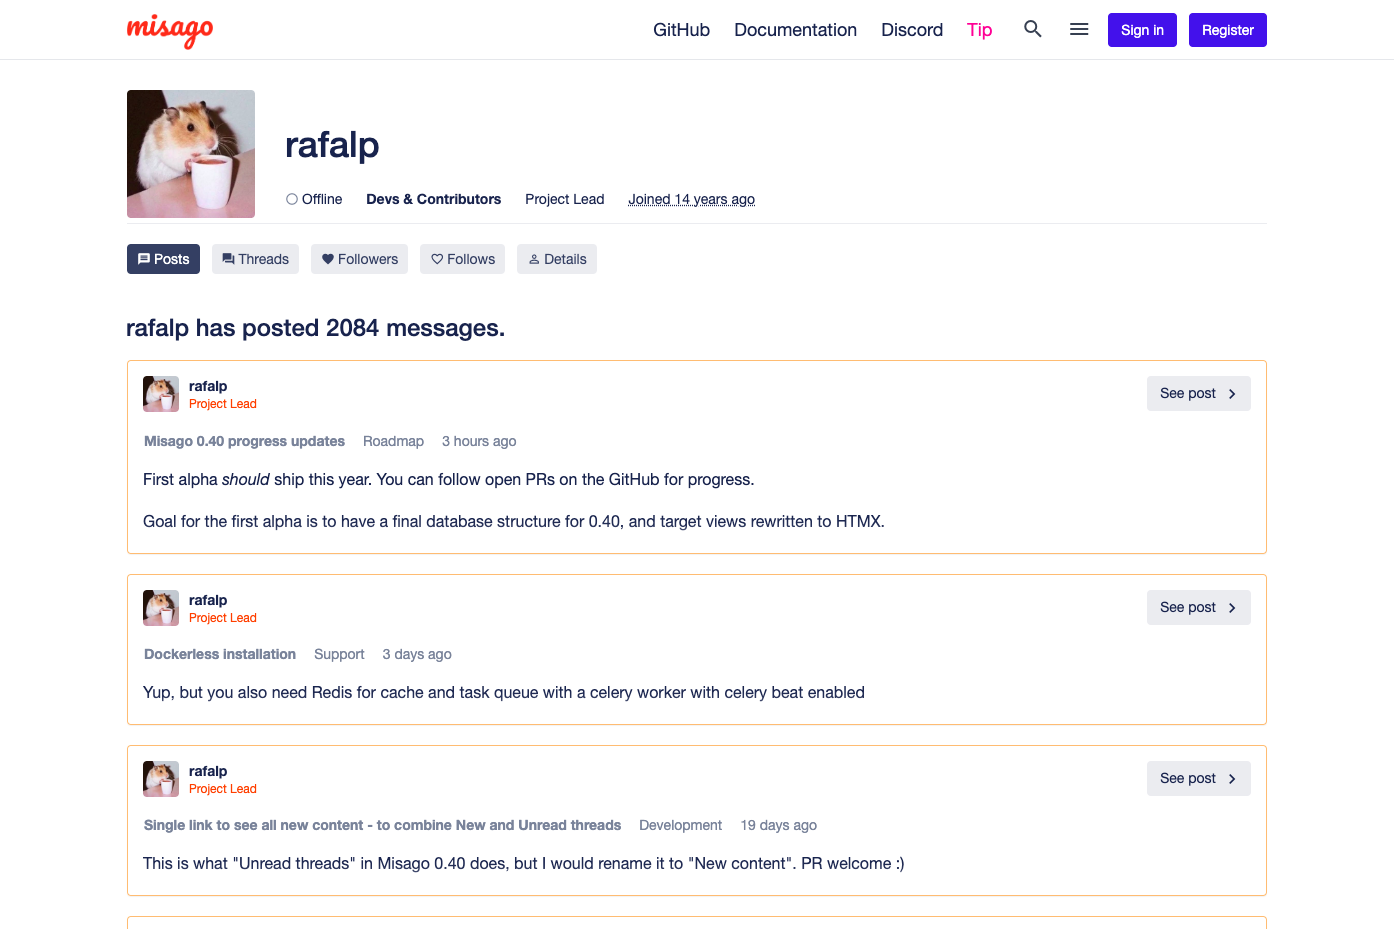Screen dimensions: 1394x929
Task: Open the hamburger navigation menu
Action: pos(1079,29)
